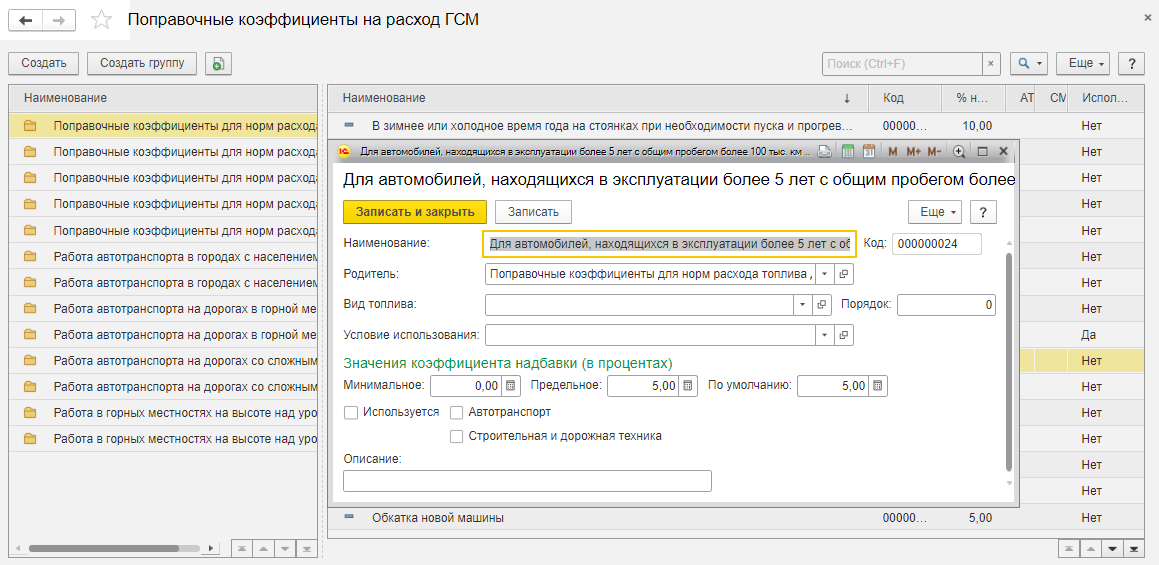
Task: Click Создать группу button
Action: [x=142, y=64]
